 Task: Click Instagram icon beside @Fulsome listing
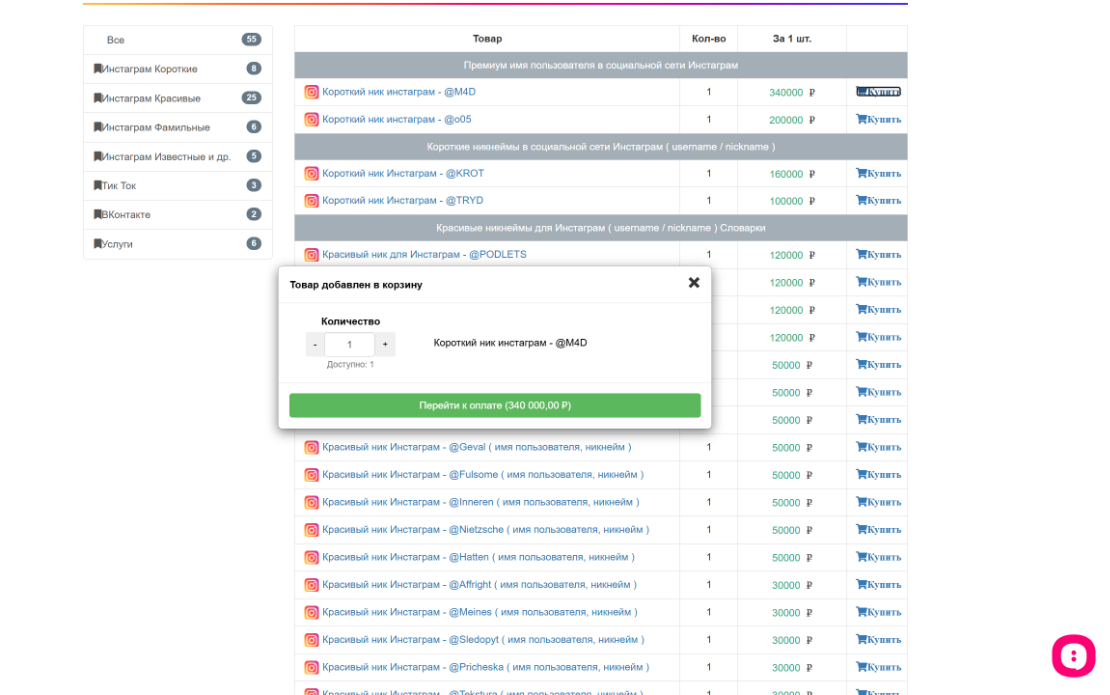[311, 475]
